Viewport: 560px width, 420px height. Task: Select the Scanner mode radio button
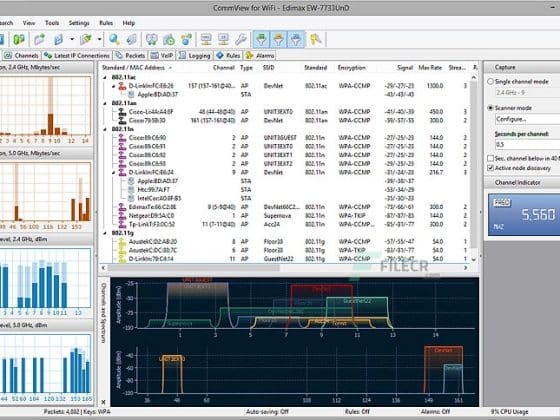point(491,108)
